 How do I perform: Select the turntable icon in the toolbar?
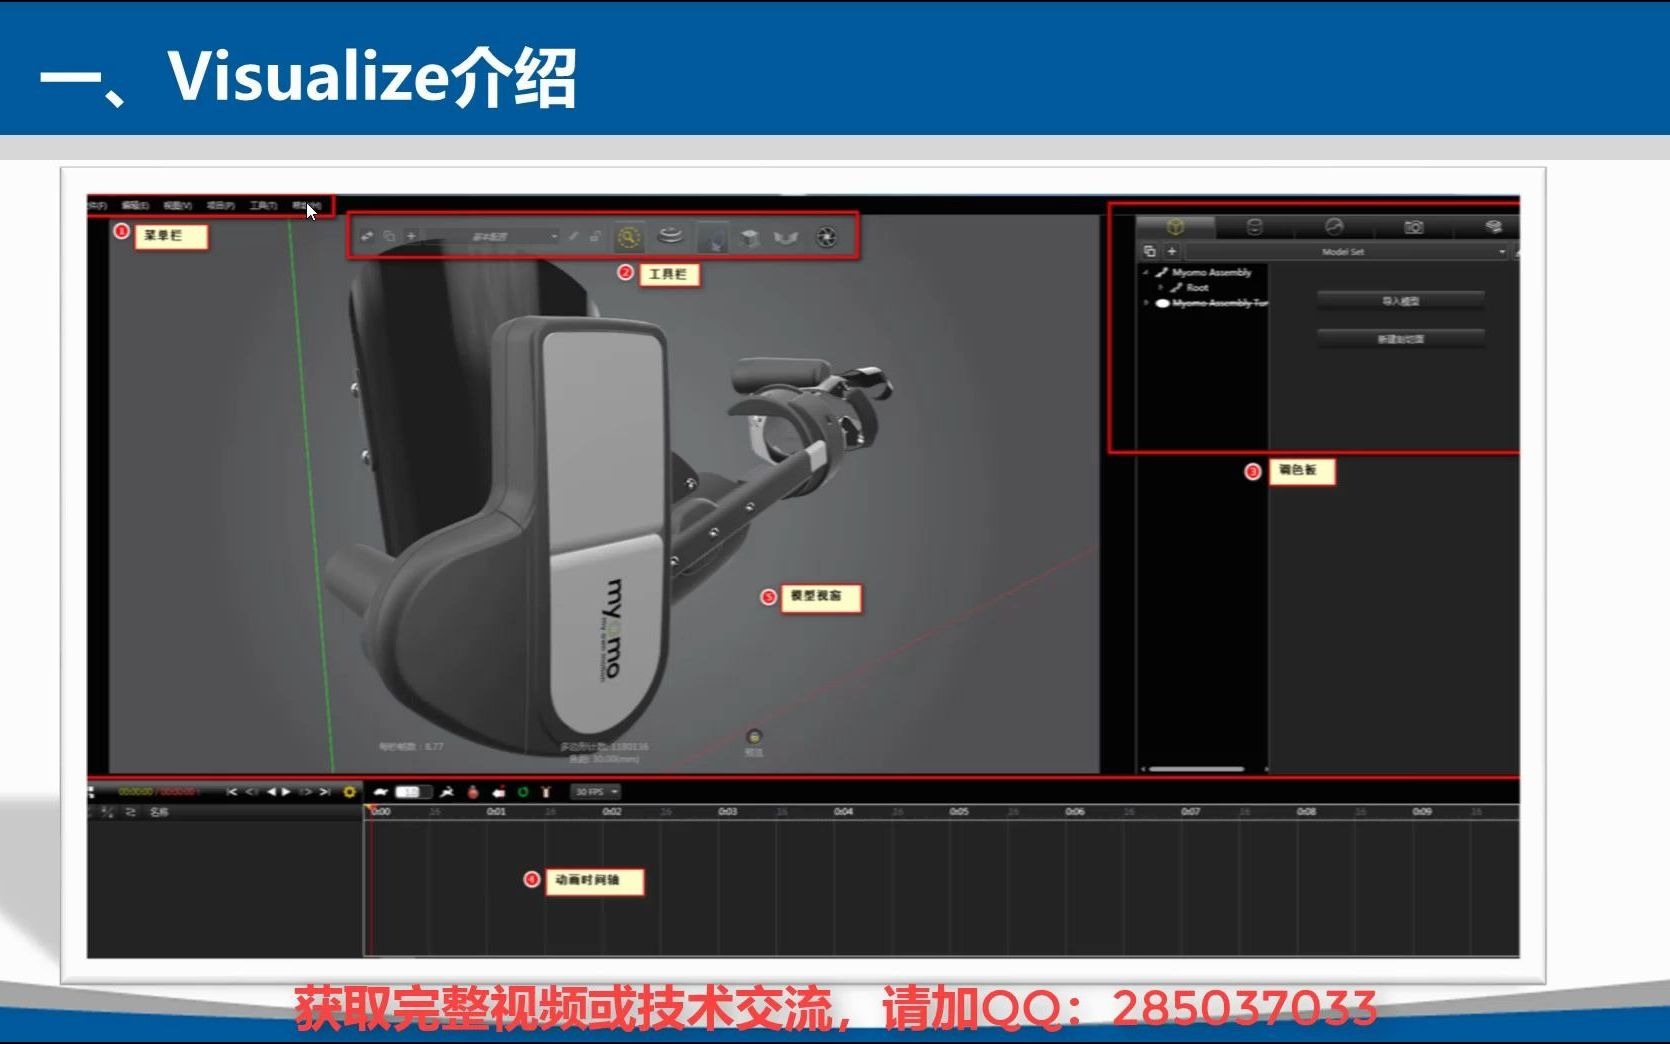pyautogui.click(x=668, y=238)
